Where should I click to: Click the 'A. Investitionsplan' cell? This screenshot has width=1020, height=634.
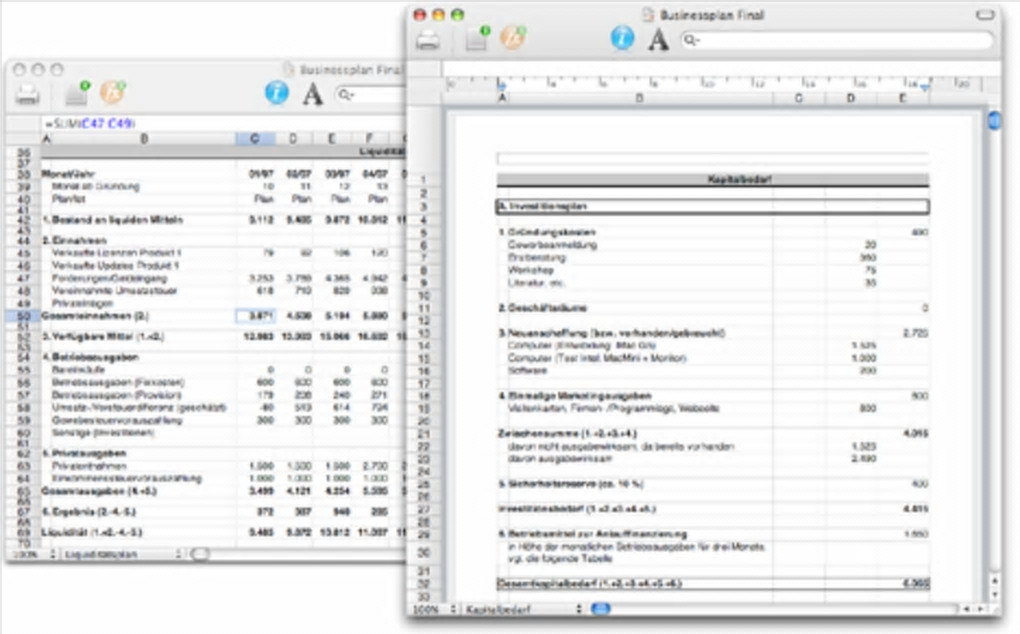pyautogui.click(x=713, y=206)
